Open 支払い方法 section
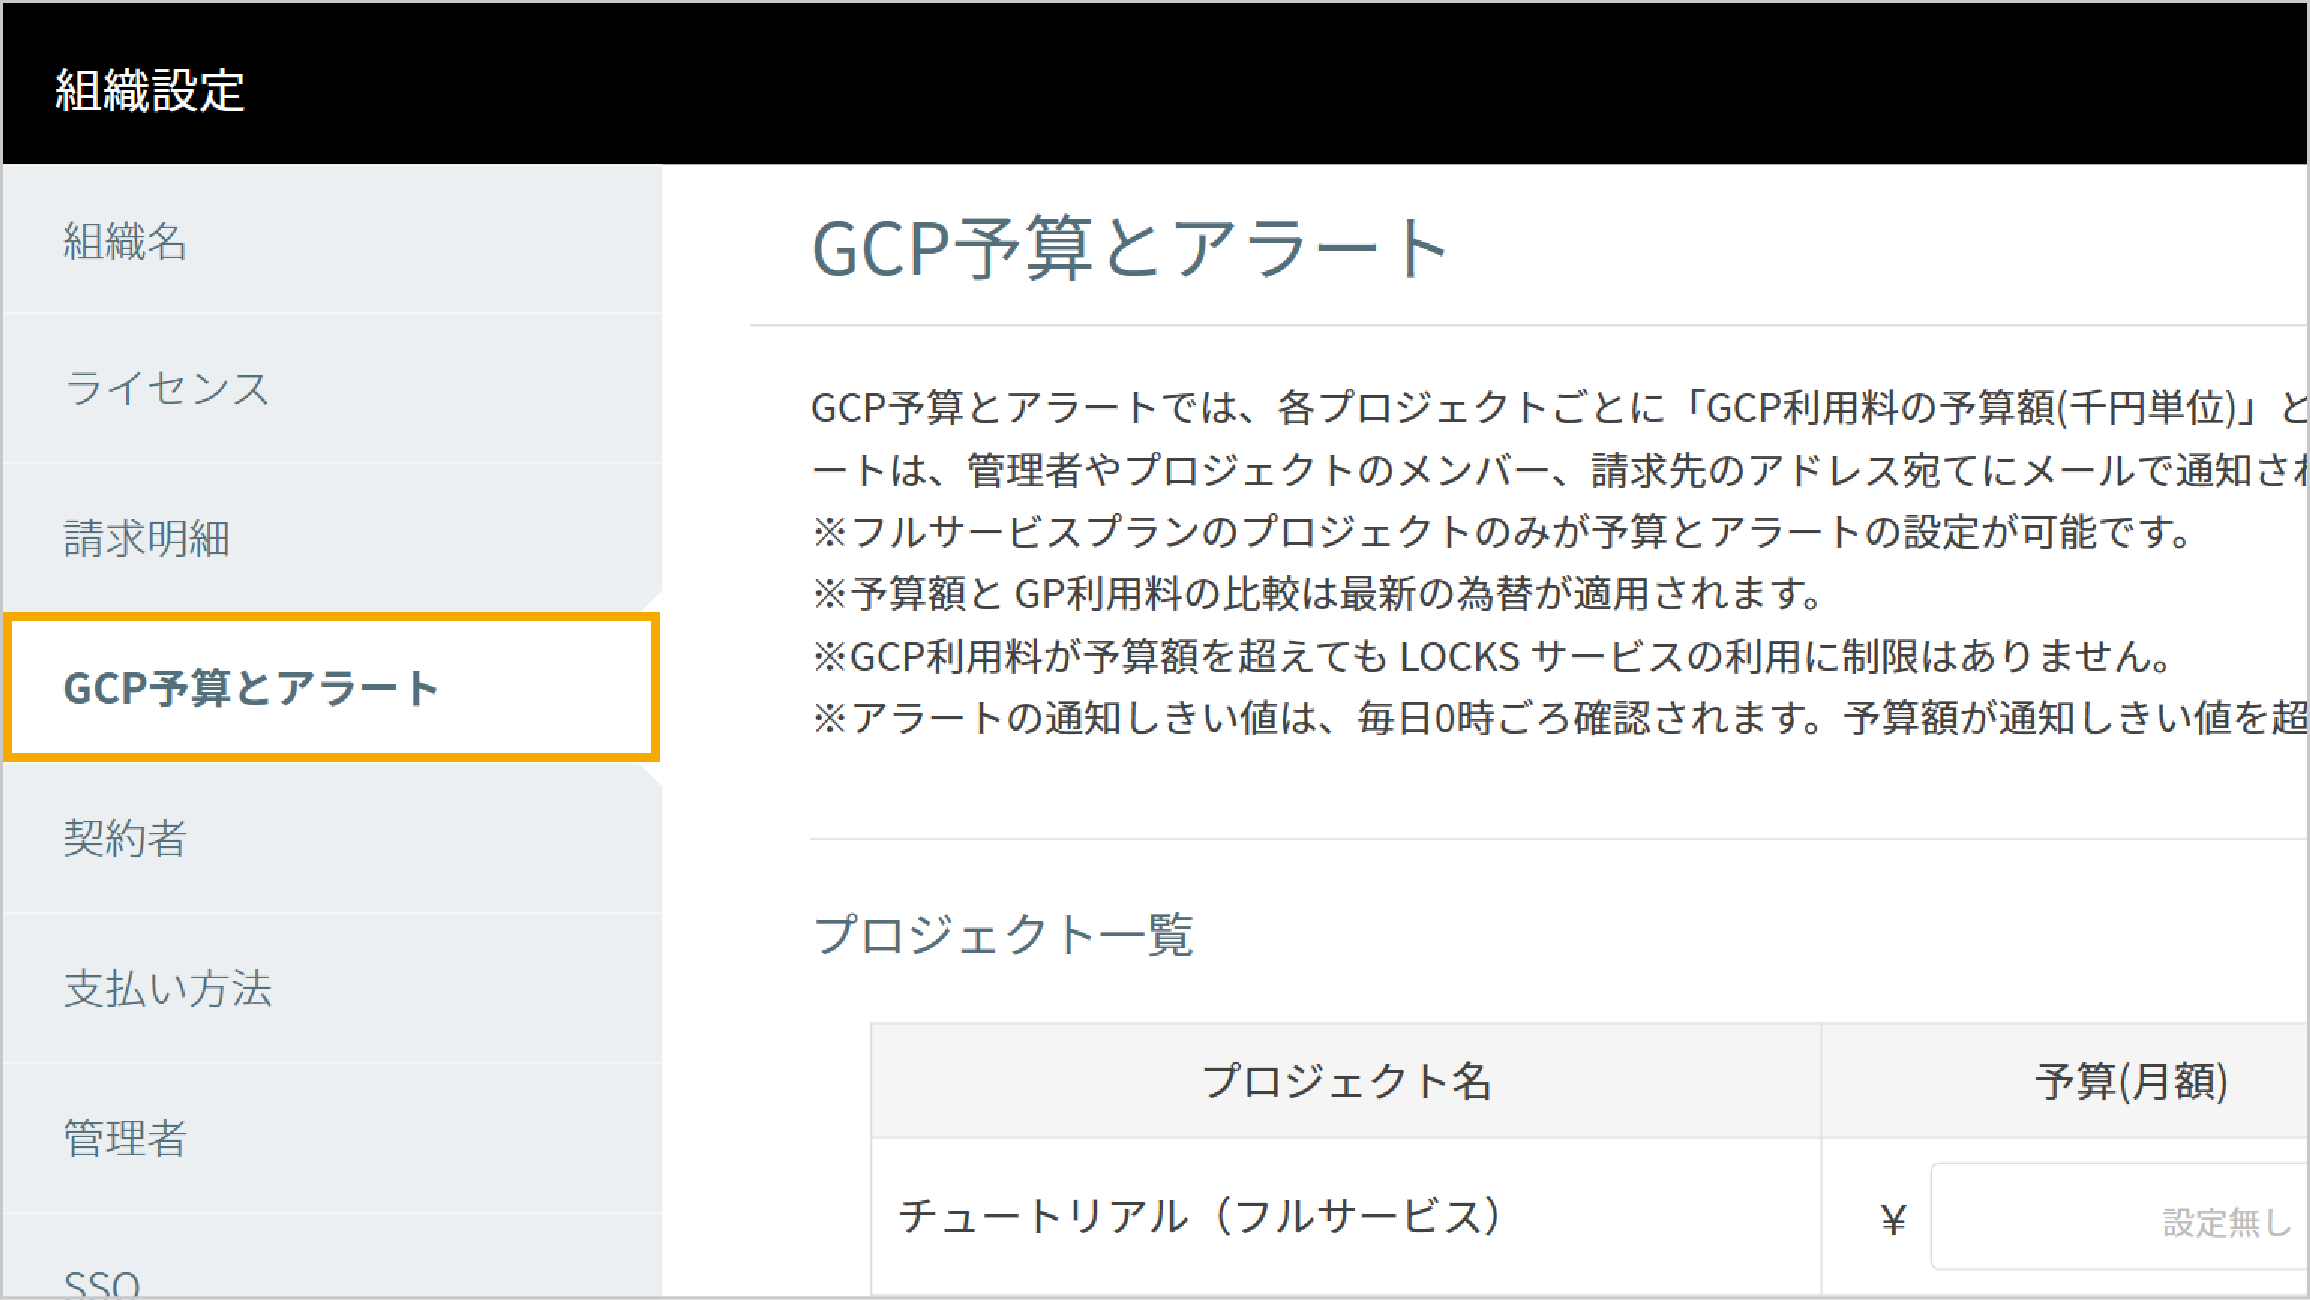Screen dimensions: 2310x1300 331,988
